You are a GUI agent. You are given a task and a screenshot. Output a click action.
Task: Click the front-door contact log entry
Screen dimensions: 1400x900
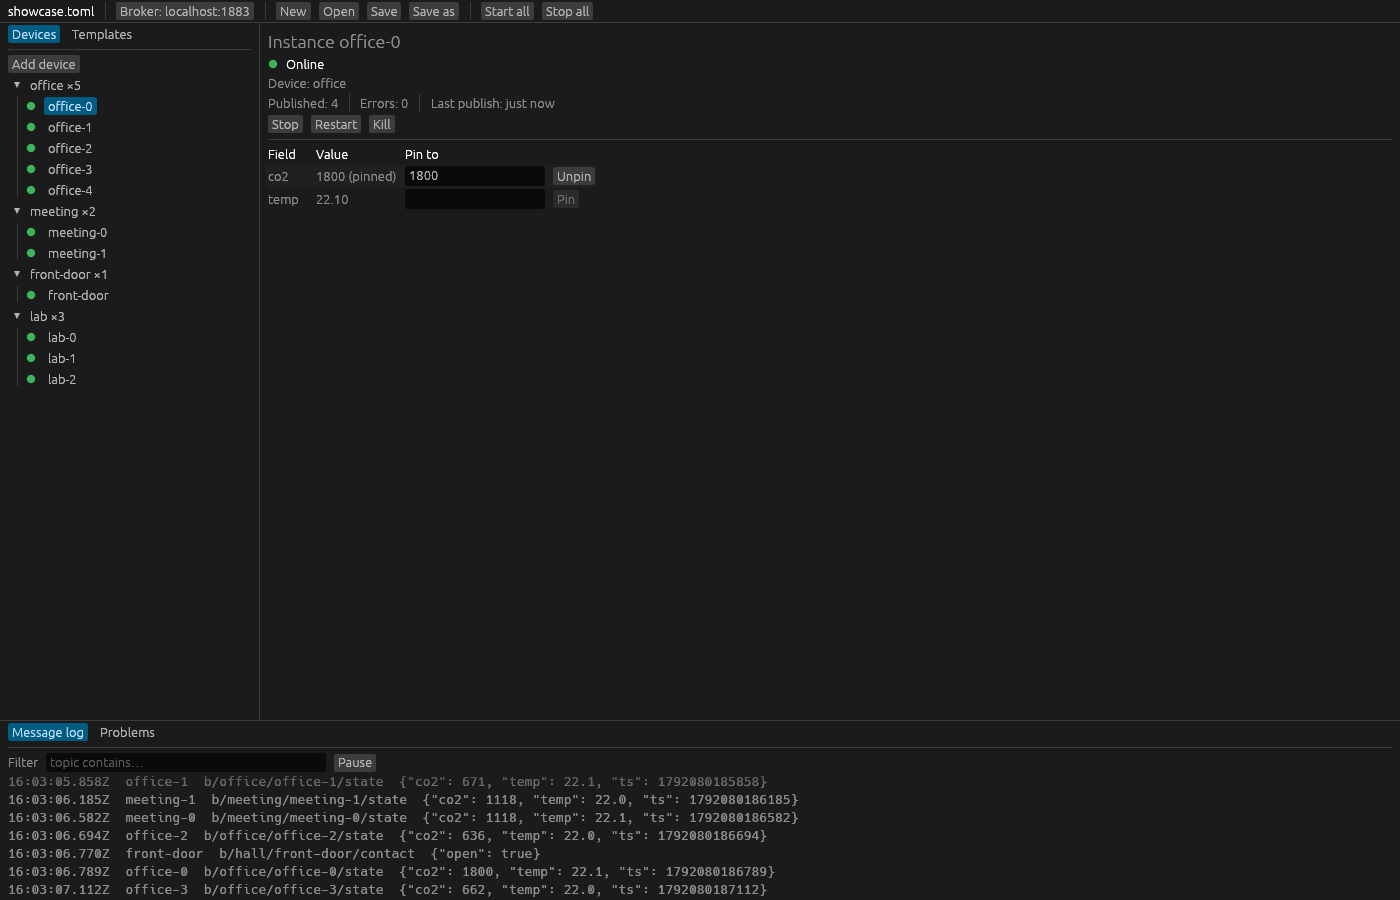[x=274, y=854]
